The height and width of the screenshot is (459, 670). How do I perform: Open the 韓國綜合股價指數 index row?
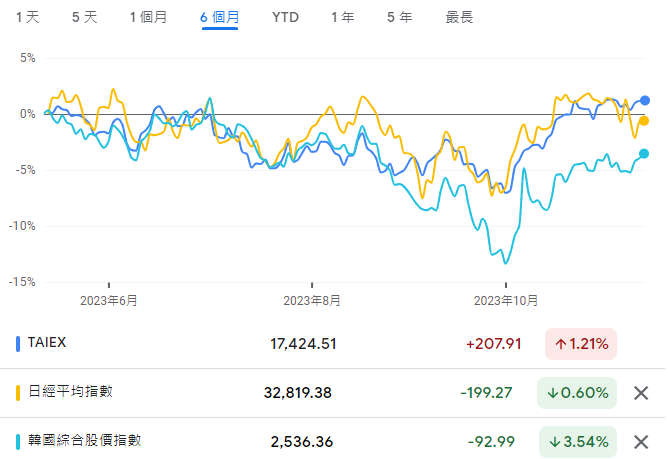(84, 440)
